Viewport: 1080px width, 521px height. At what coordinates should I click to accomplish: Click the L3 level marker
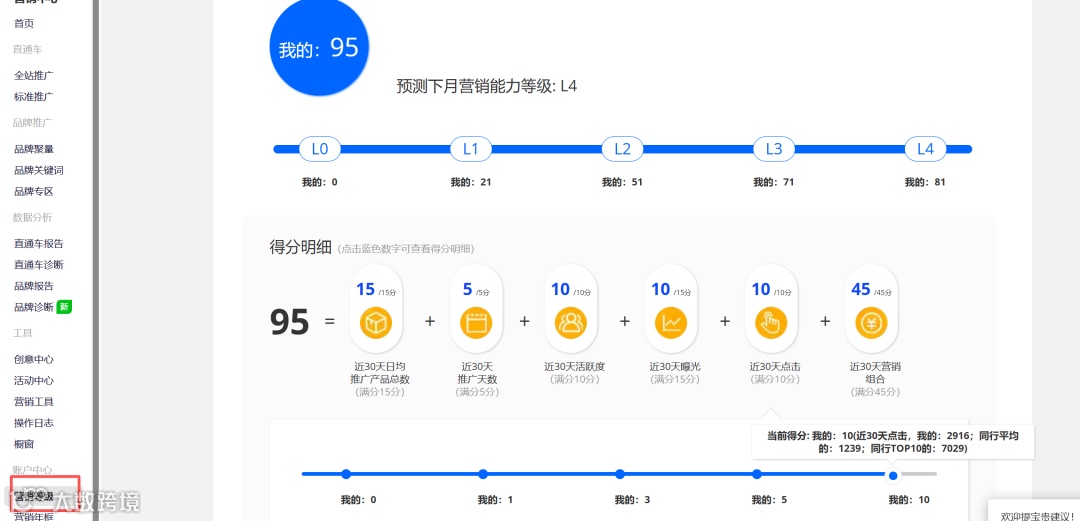tap(773, 149)
